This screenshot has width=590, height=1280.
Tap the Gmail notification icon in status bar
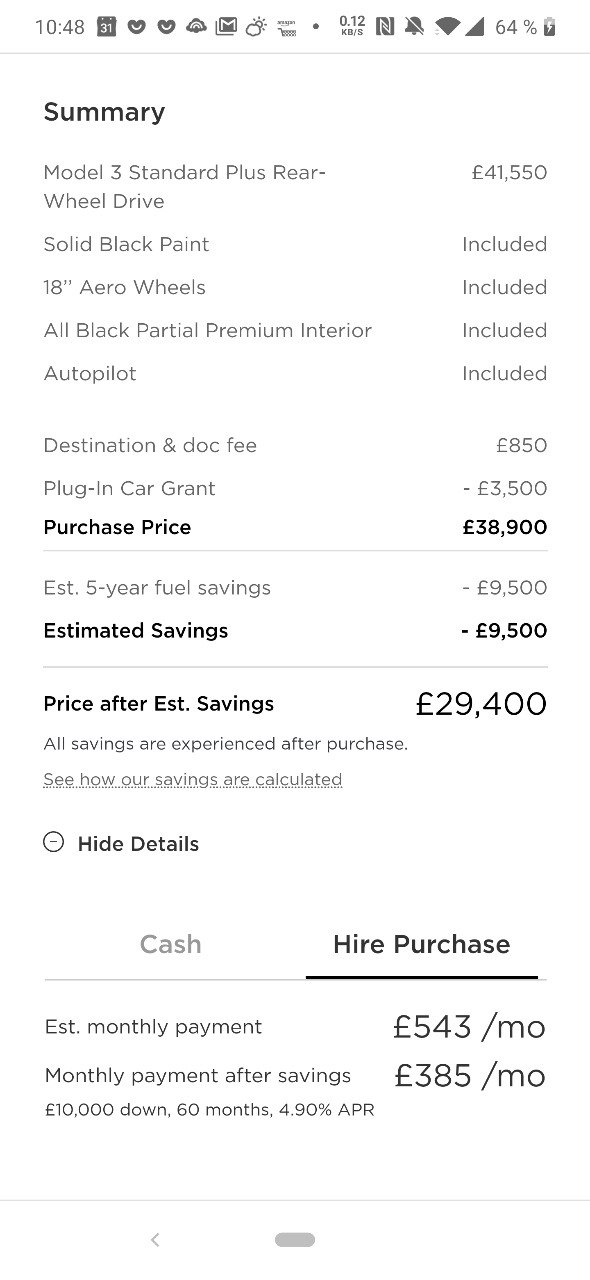coord(226,27)
